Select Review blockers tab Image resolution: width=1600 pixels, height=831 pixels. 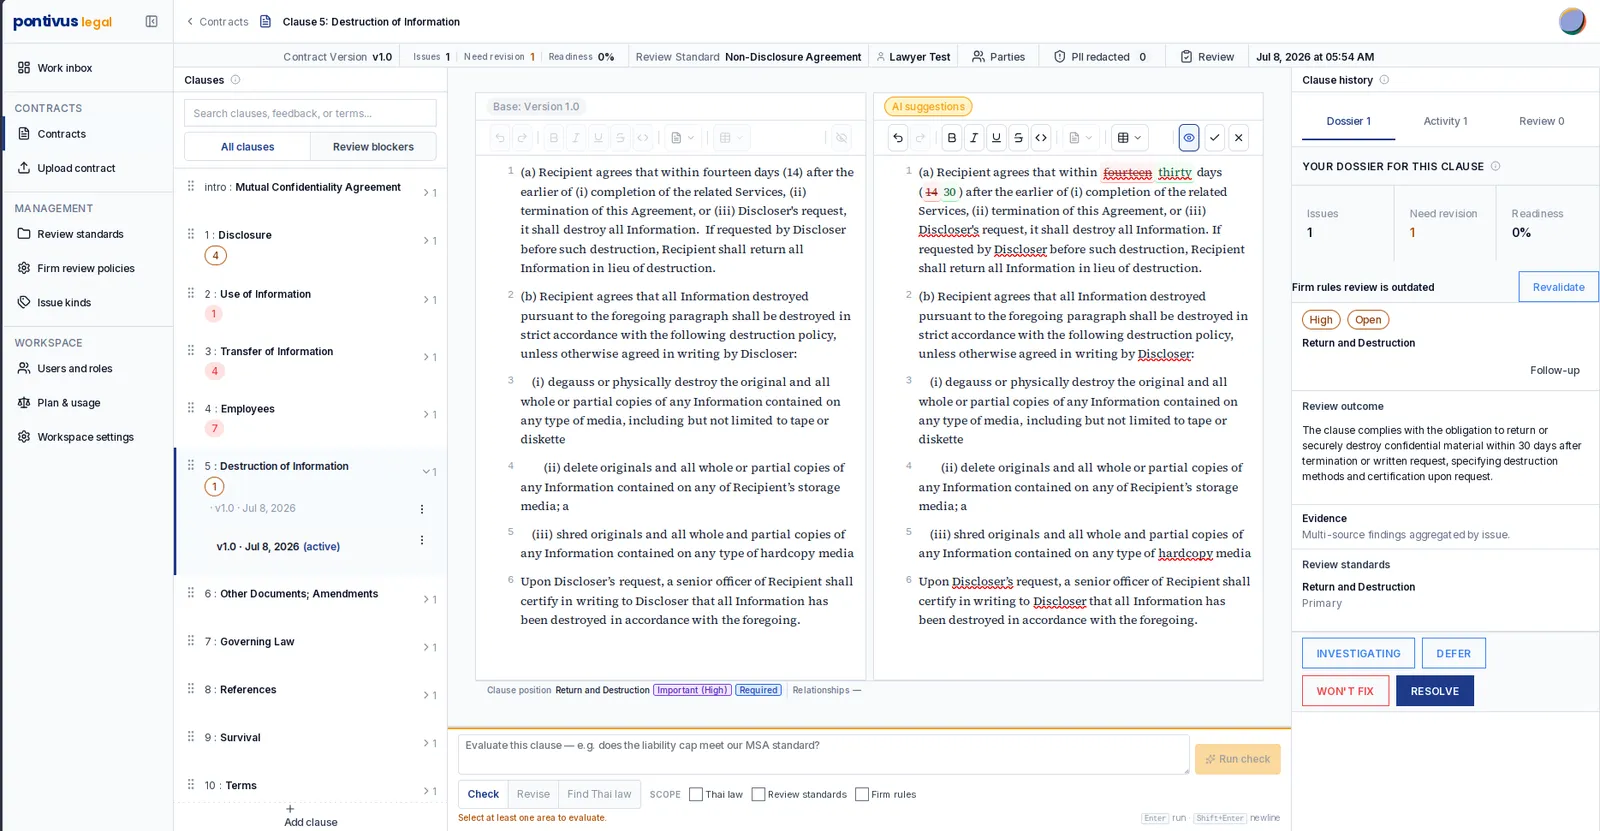373,146
